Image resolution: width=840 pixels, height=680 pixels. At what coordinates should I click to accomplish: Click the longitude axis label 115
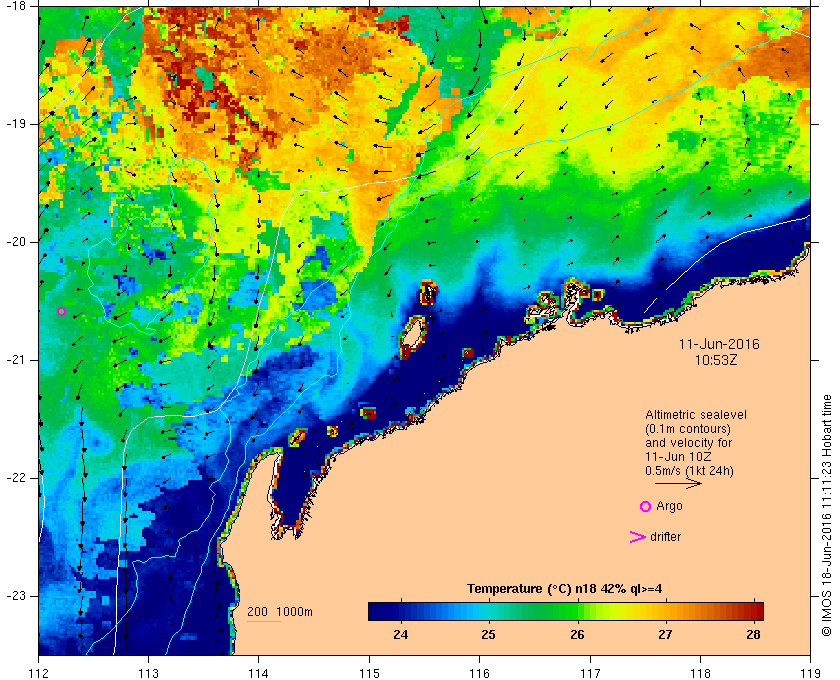369,674
